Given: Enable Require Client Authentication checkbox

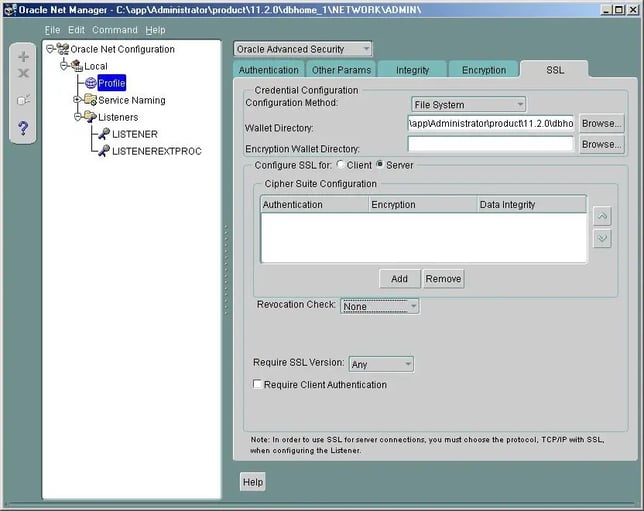Looking at the screenshot, I should [x=258, y=384].
